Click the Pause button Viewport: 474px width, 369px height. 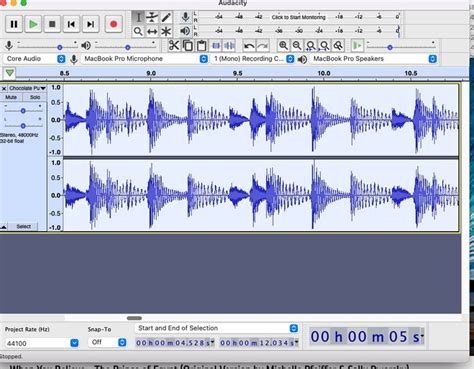pos(14,24)
